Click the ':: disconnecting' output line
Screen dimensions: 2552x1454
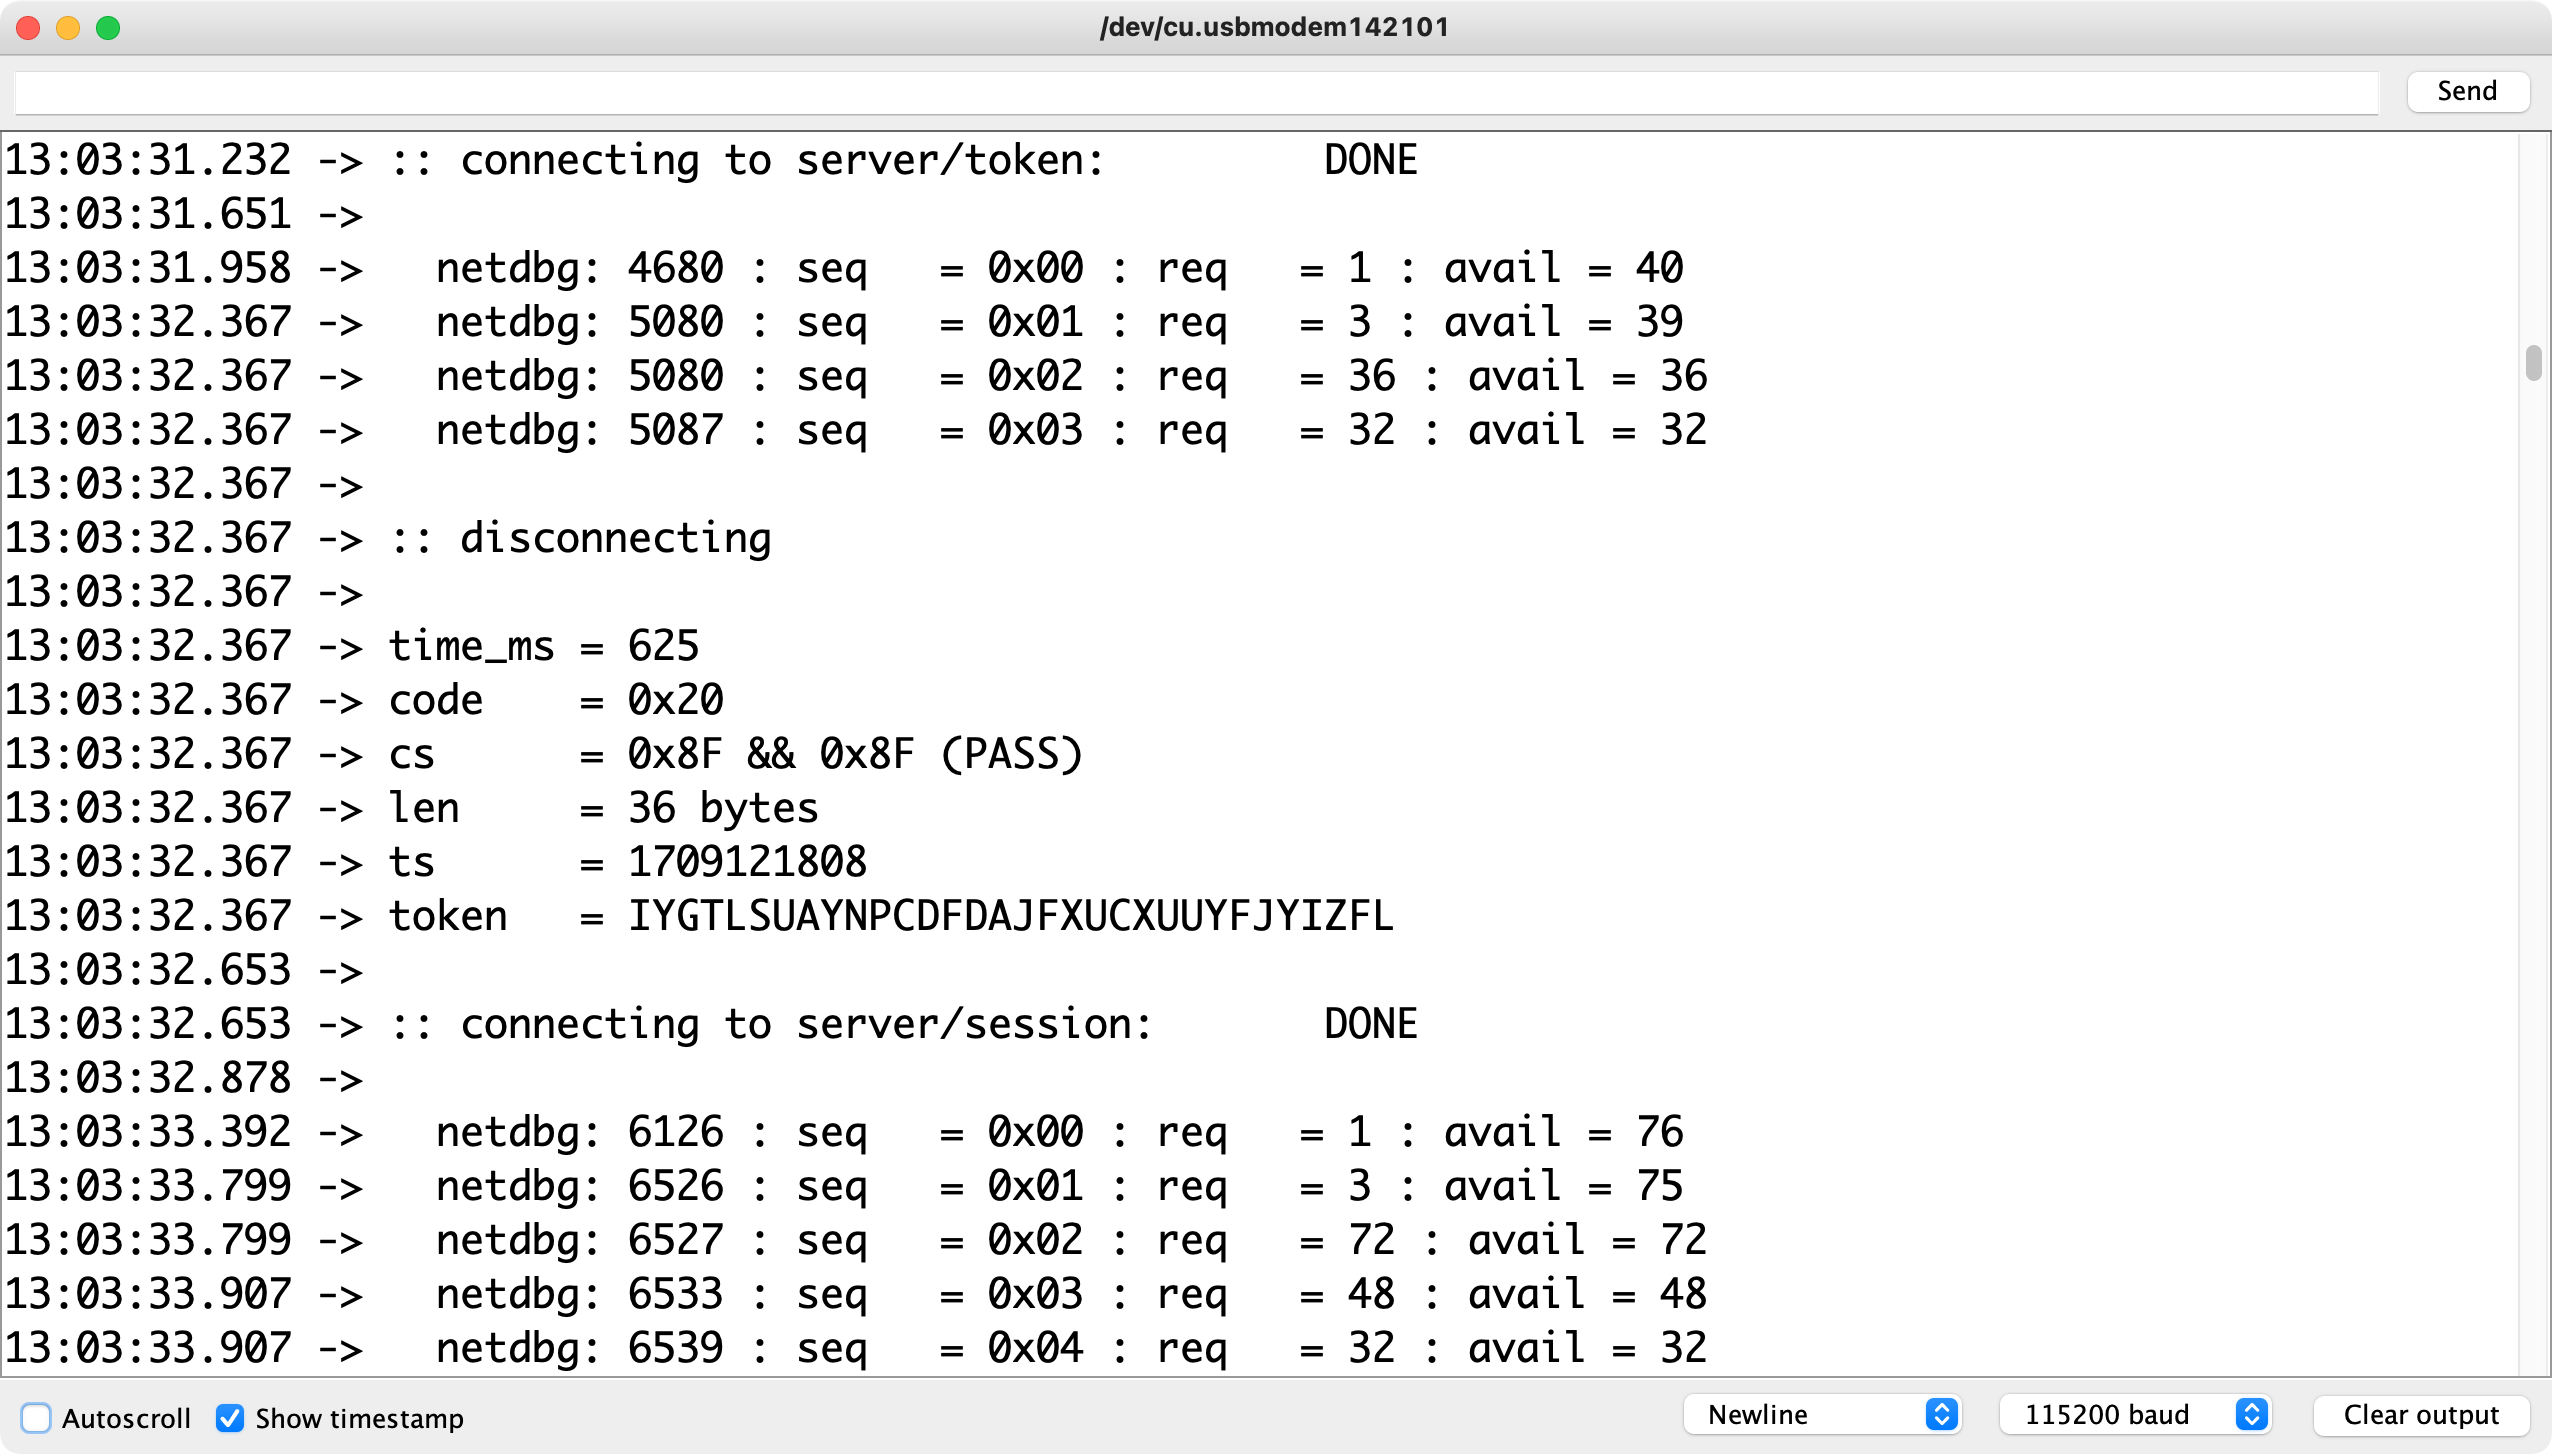click(x=580, y=538)
